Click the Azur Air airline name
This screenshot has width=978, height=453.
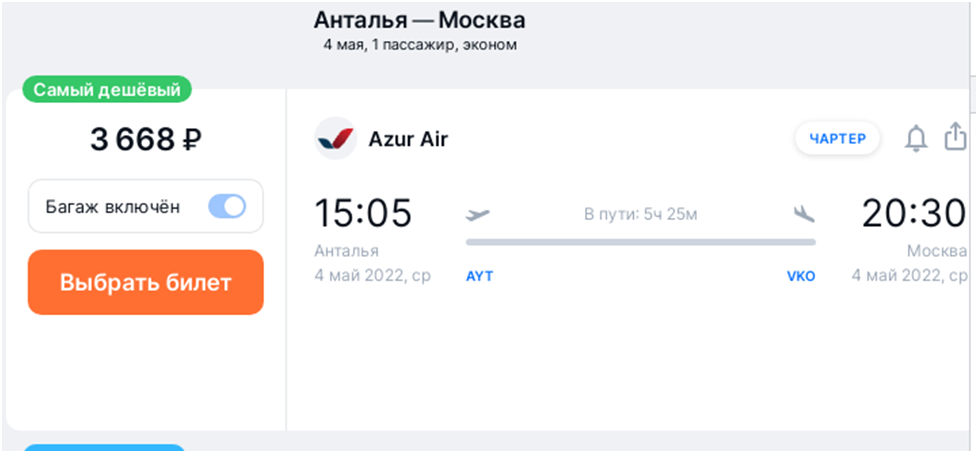(x=408, y=139)
